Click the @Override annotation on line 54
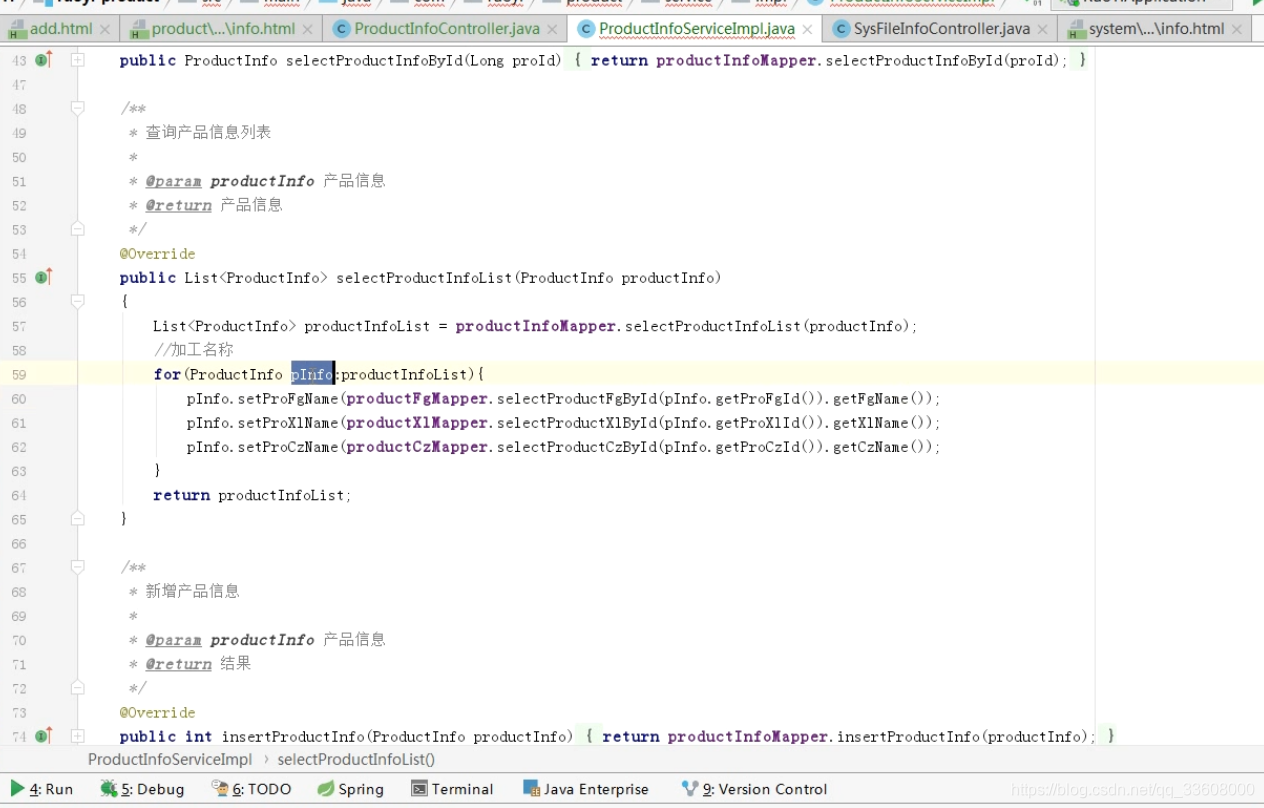 [x=158, y=254]
